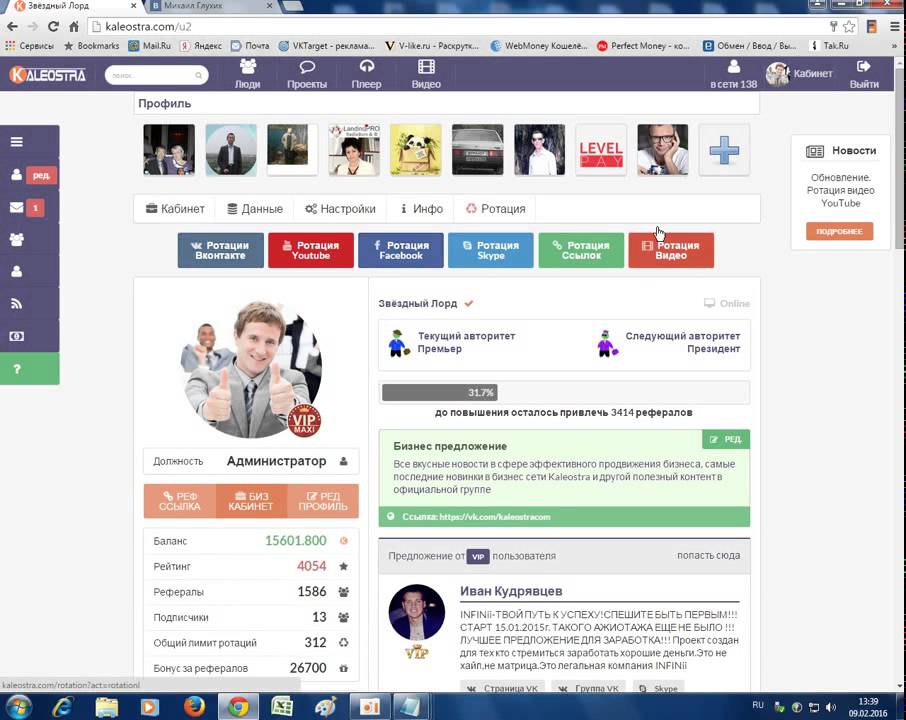Open the hamburger menu in left sidebar
This screenshot has width=906, height=720.
click(x=17, y=142)
